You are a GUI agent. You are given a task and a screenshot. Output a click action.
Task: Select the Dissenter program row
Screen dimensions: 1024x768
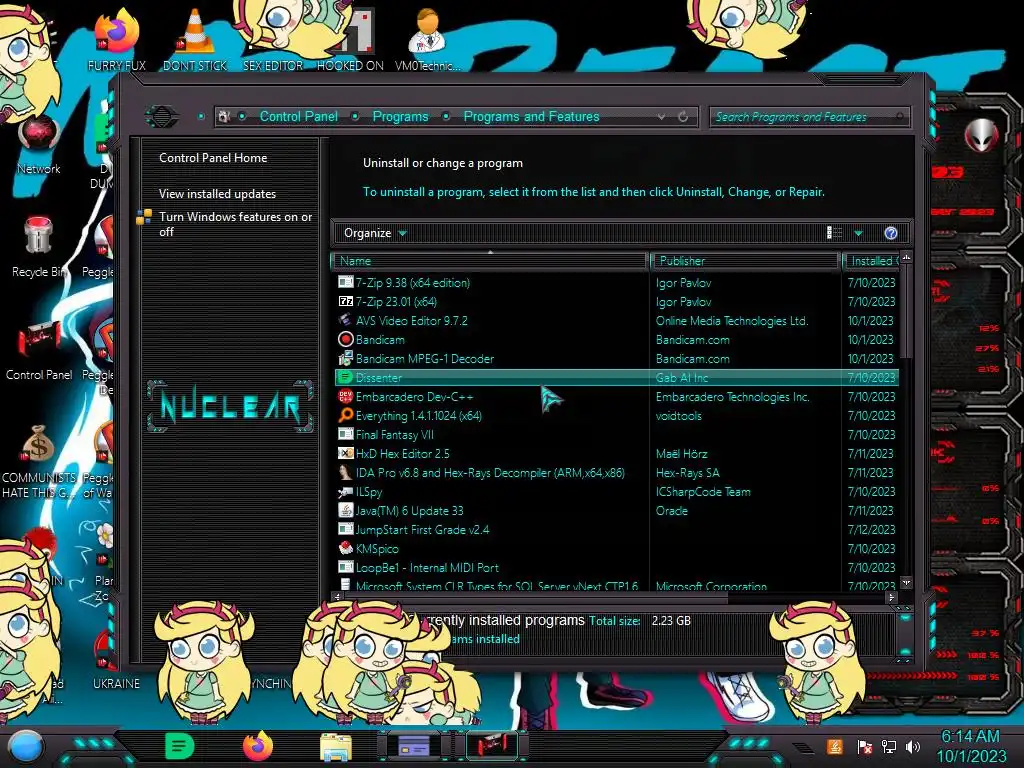617,377
